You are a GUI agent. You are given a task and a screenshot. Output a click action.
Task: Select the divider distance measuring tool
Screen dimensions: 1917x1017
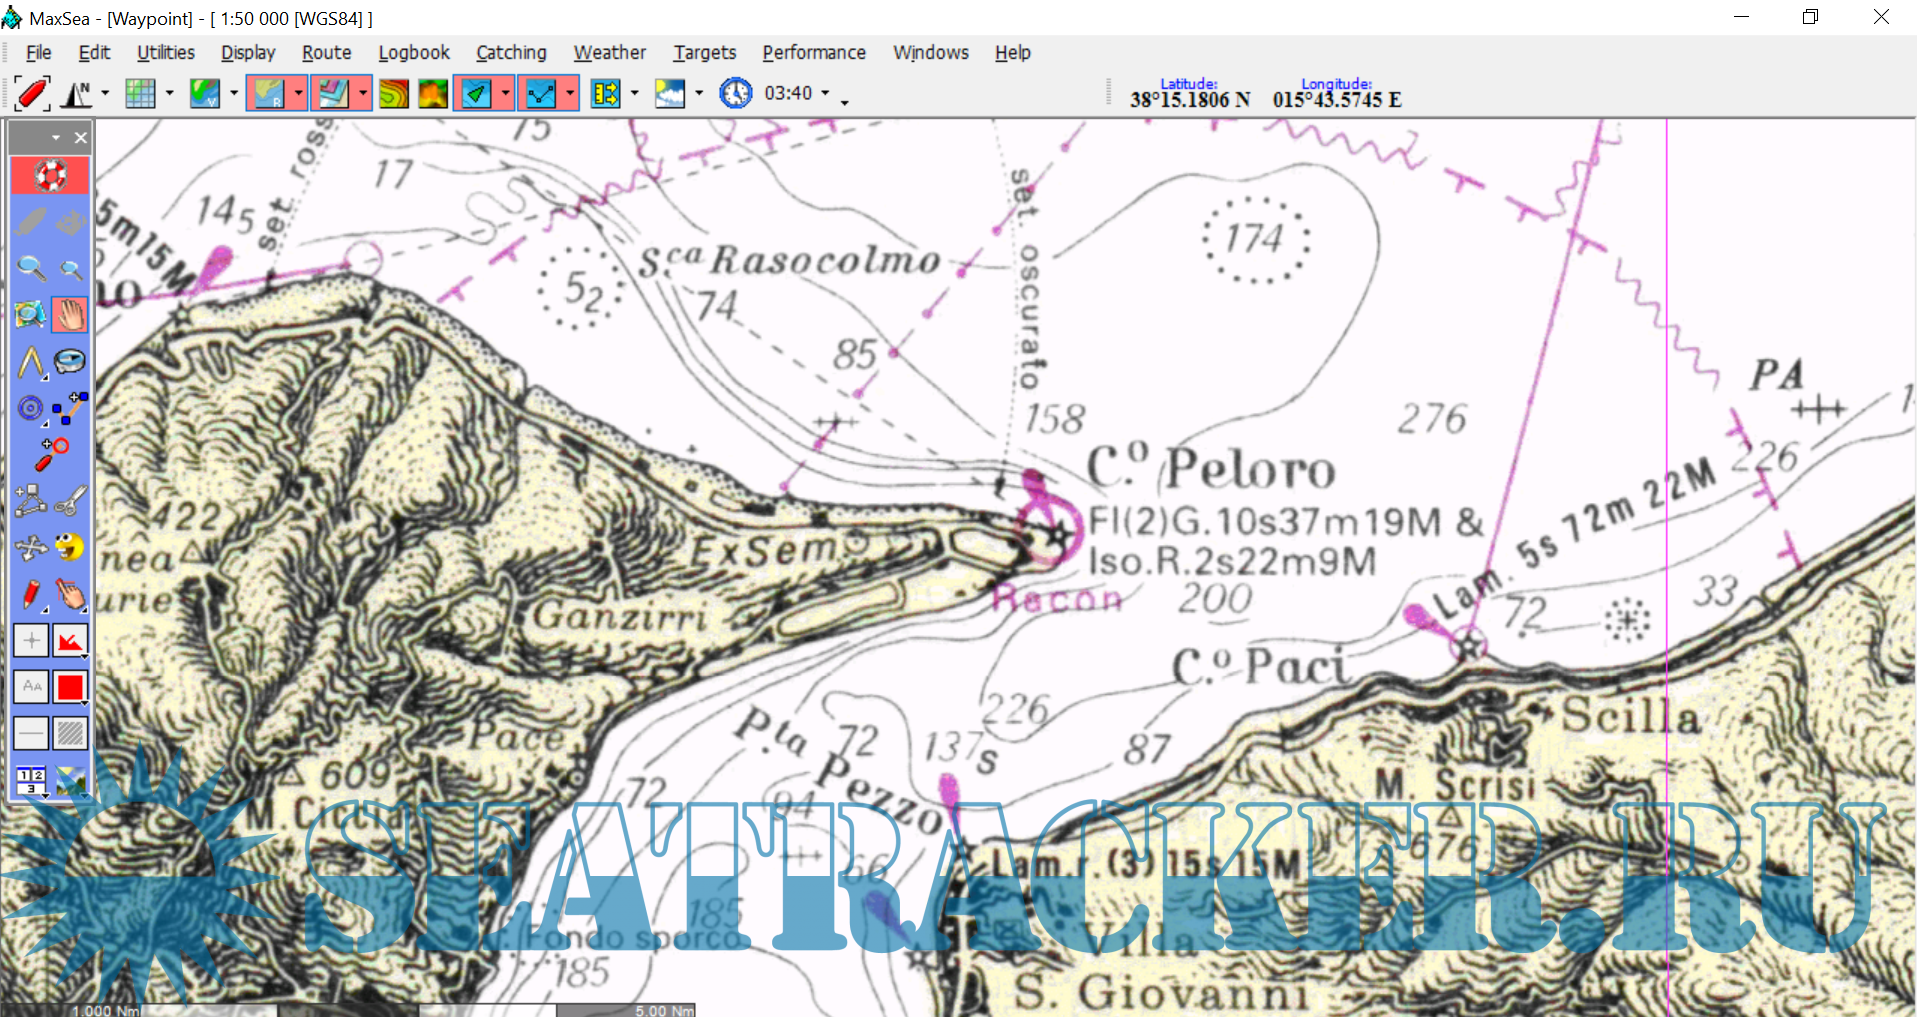(x=31, y=362)
